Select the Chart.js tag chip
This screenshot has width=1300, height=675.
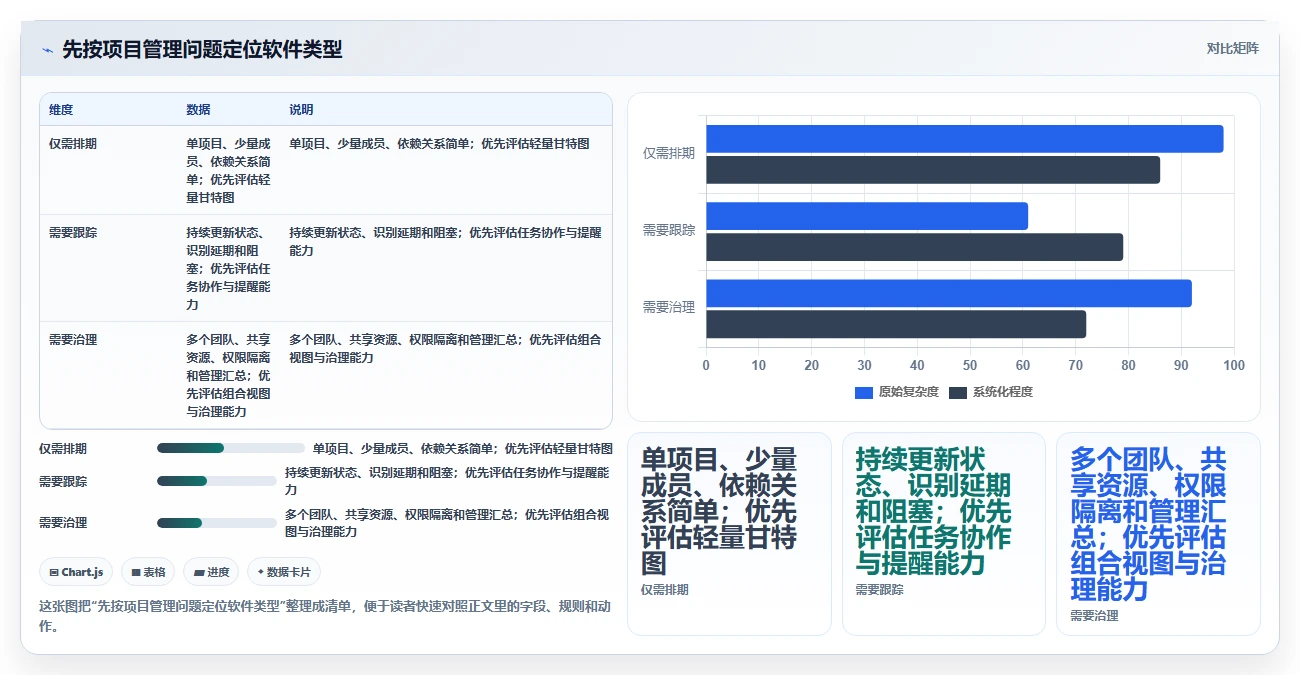77,572
